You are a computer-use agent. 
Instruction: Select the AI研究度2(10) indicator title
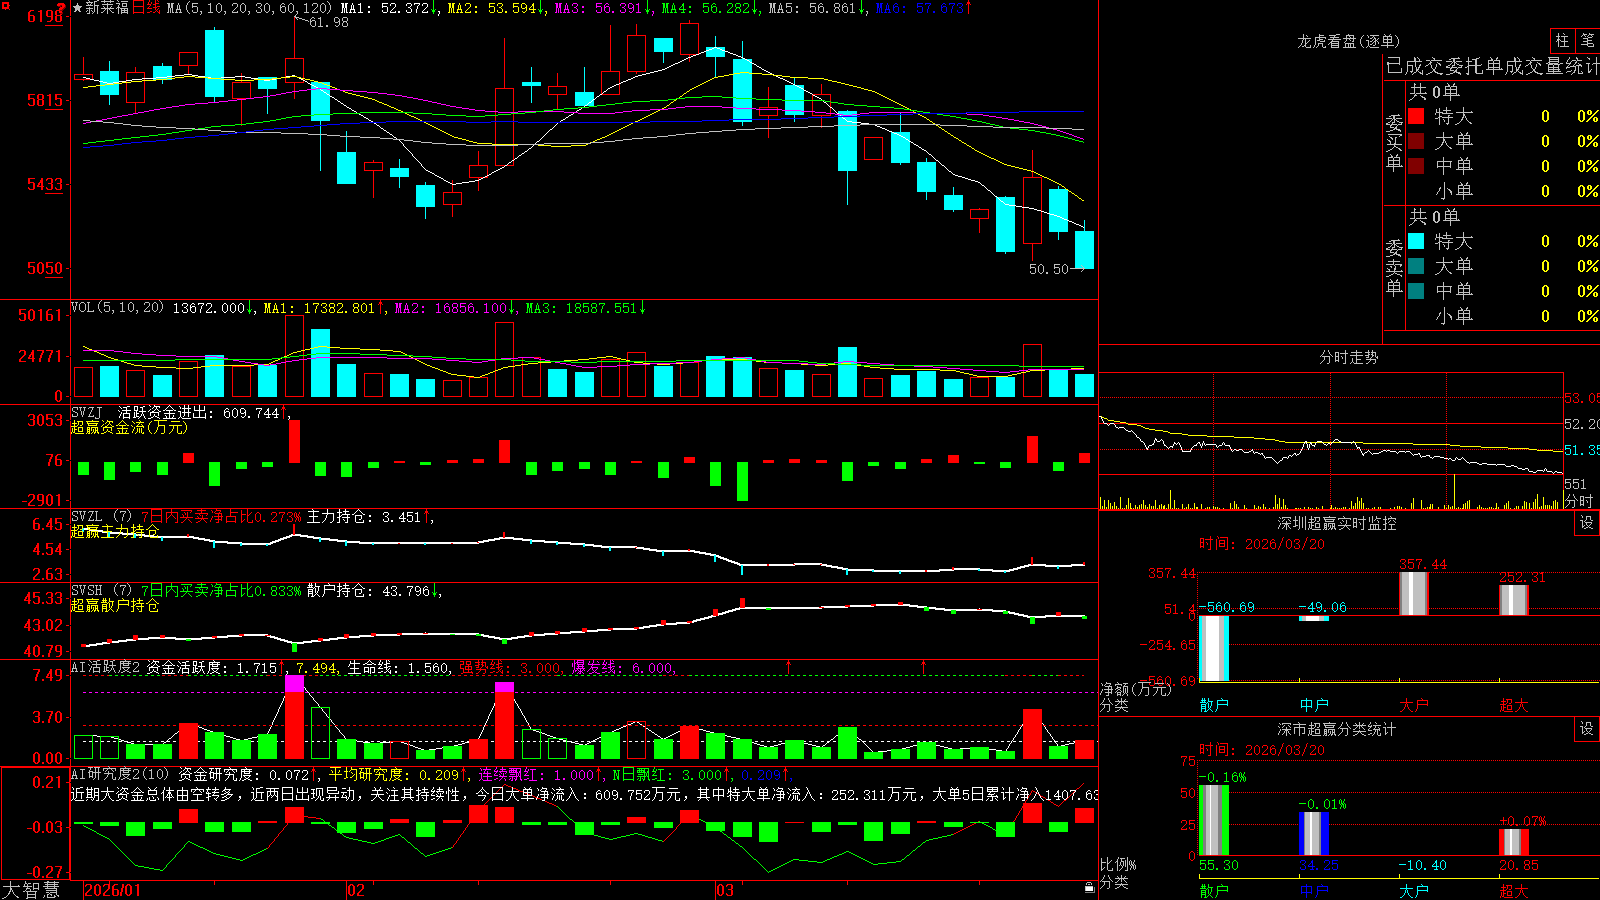click(x=120, y=774)
